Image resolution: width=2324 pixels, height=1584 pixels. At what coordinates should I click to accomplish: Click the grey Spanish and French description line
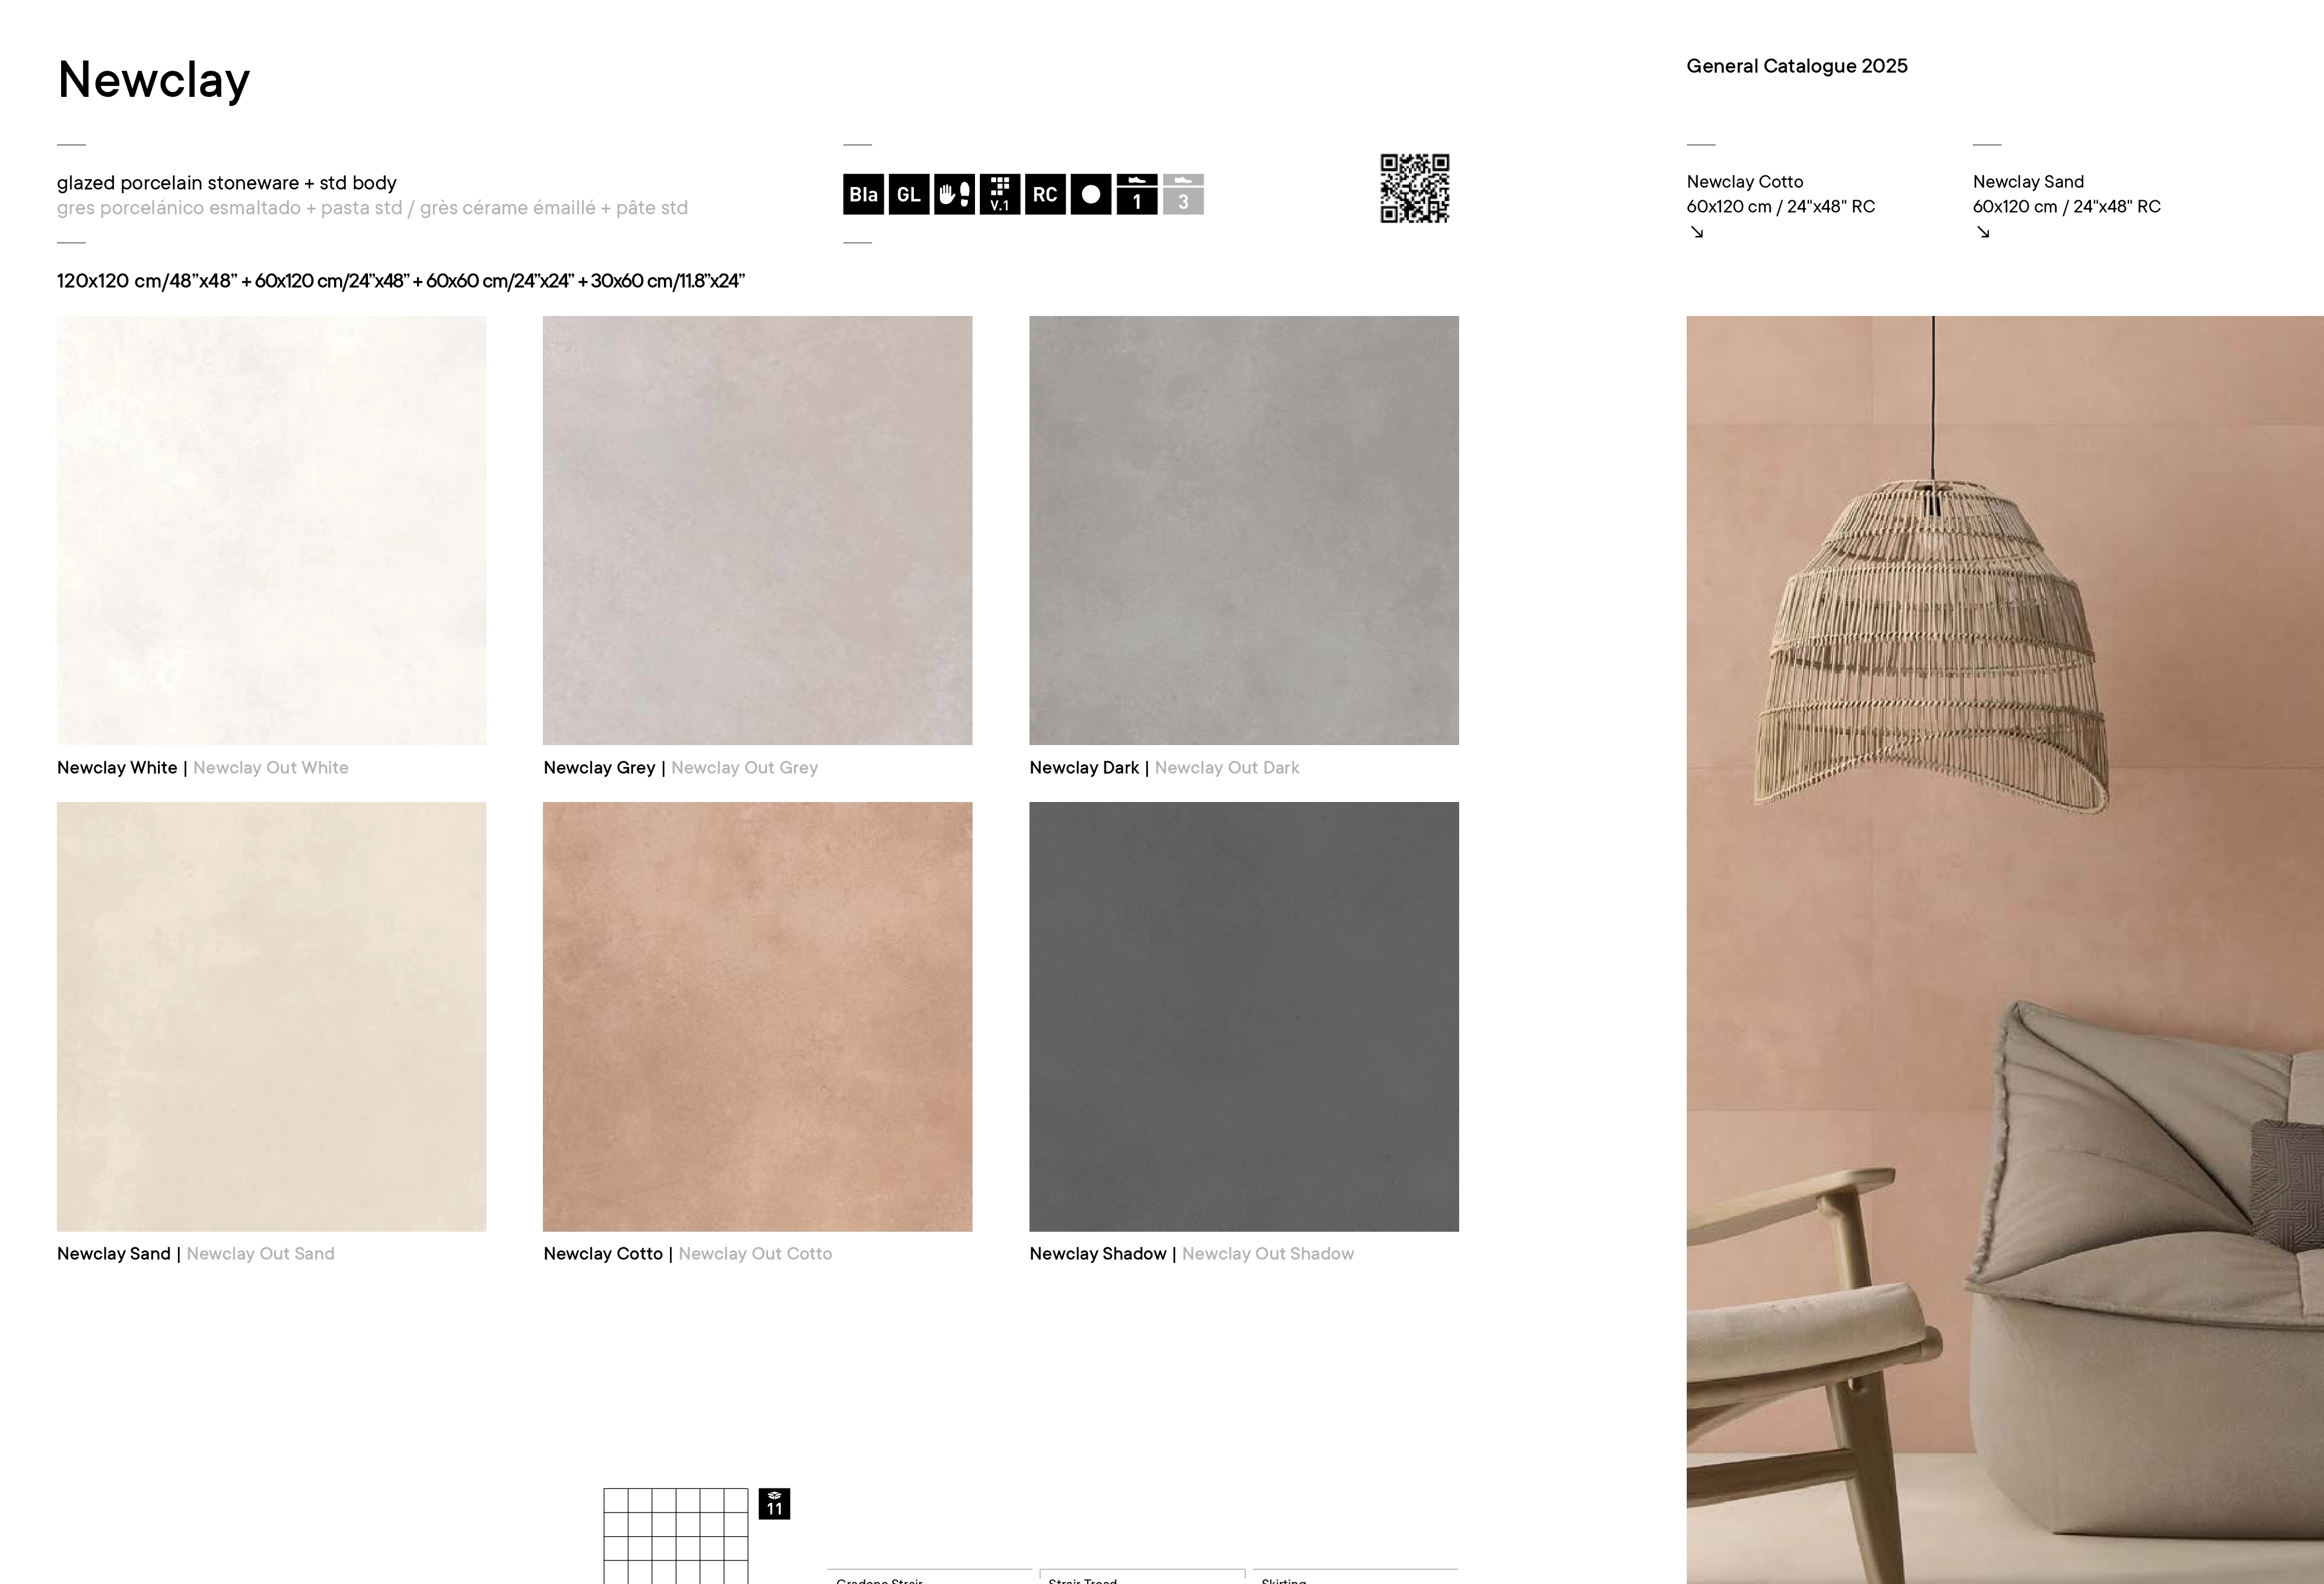tap(372, 208)
